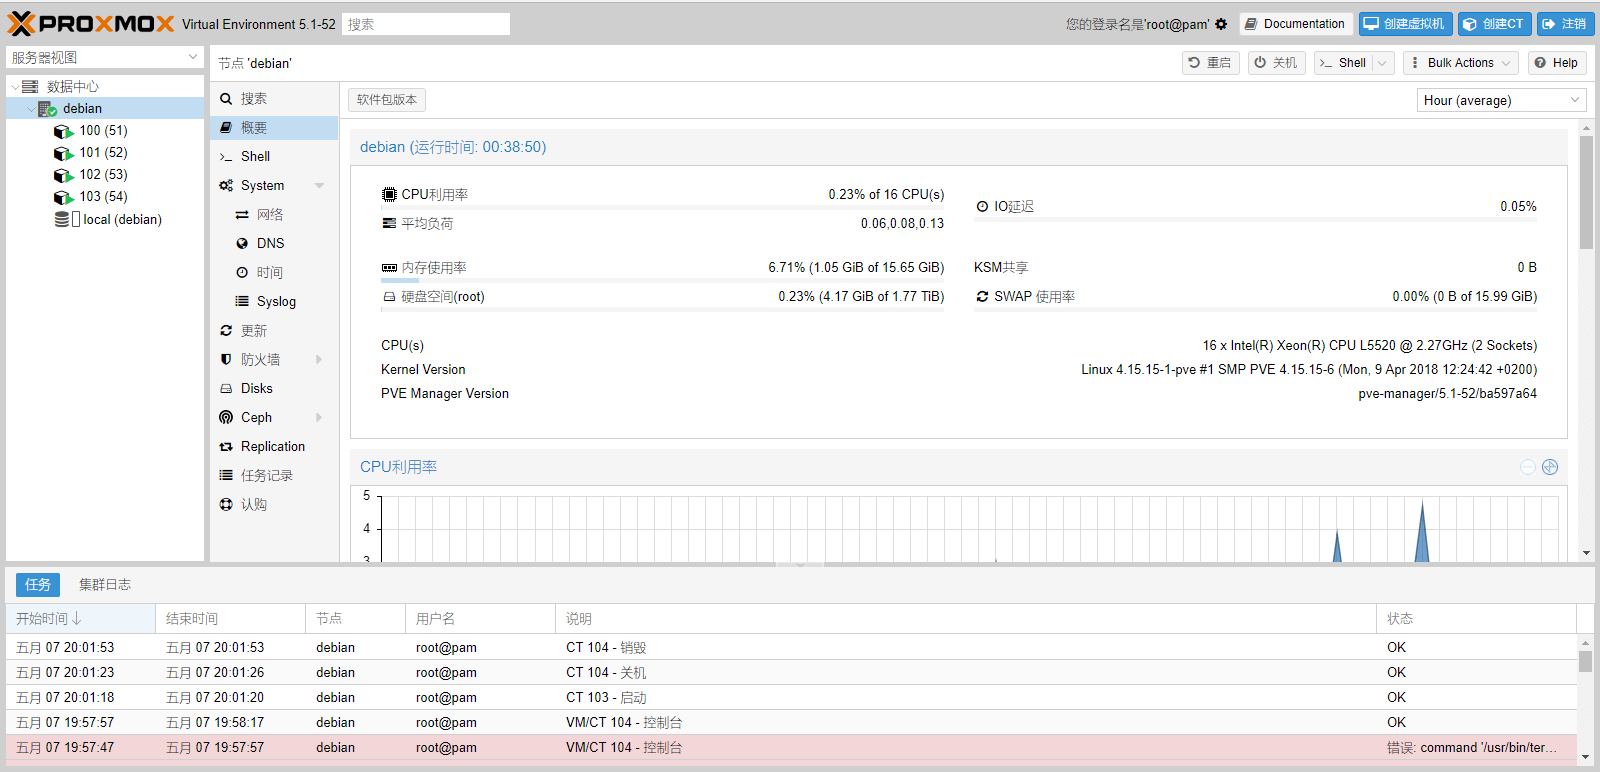Click the 软件包版本 button
Viewport: 1600px width, 772px height.
pyautogui.click(x=387, y=100)
